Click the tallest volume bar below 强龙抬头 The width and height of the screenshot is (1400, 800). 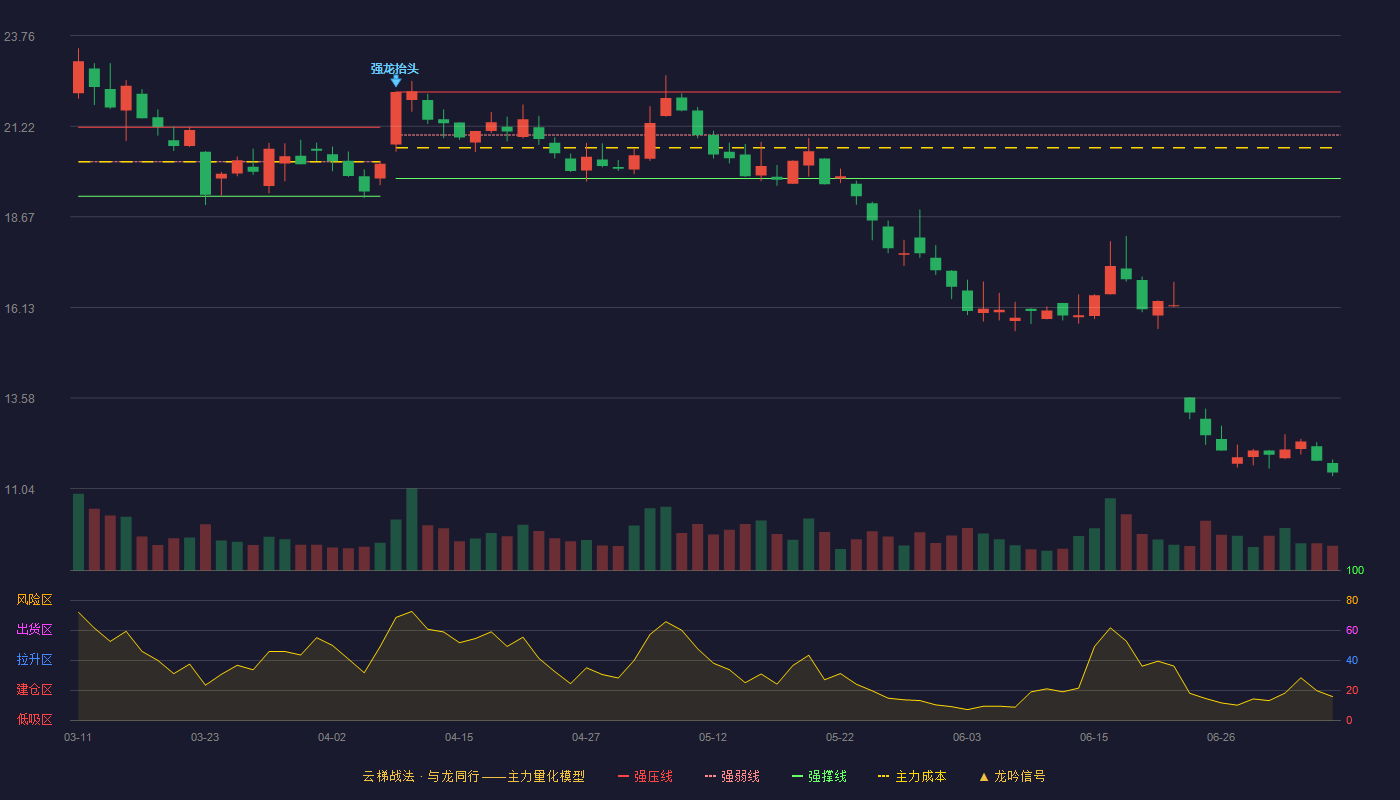point(412,529)
